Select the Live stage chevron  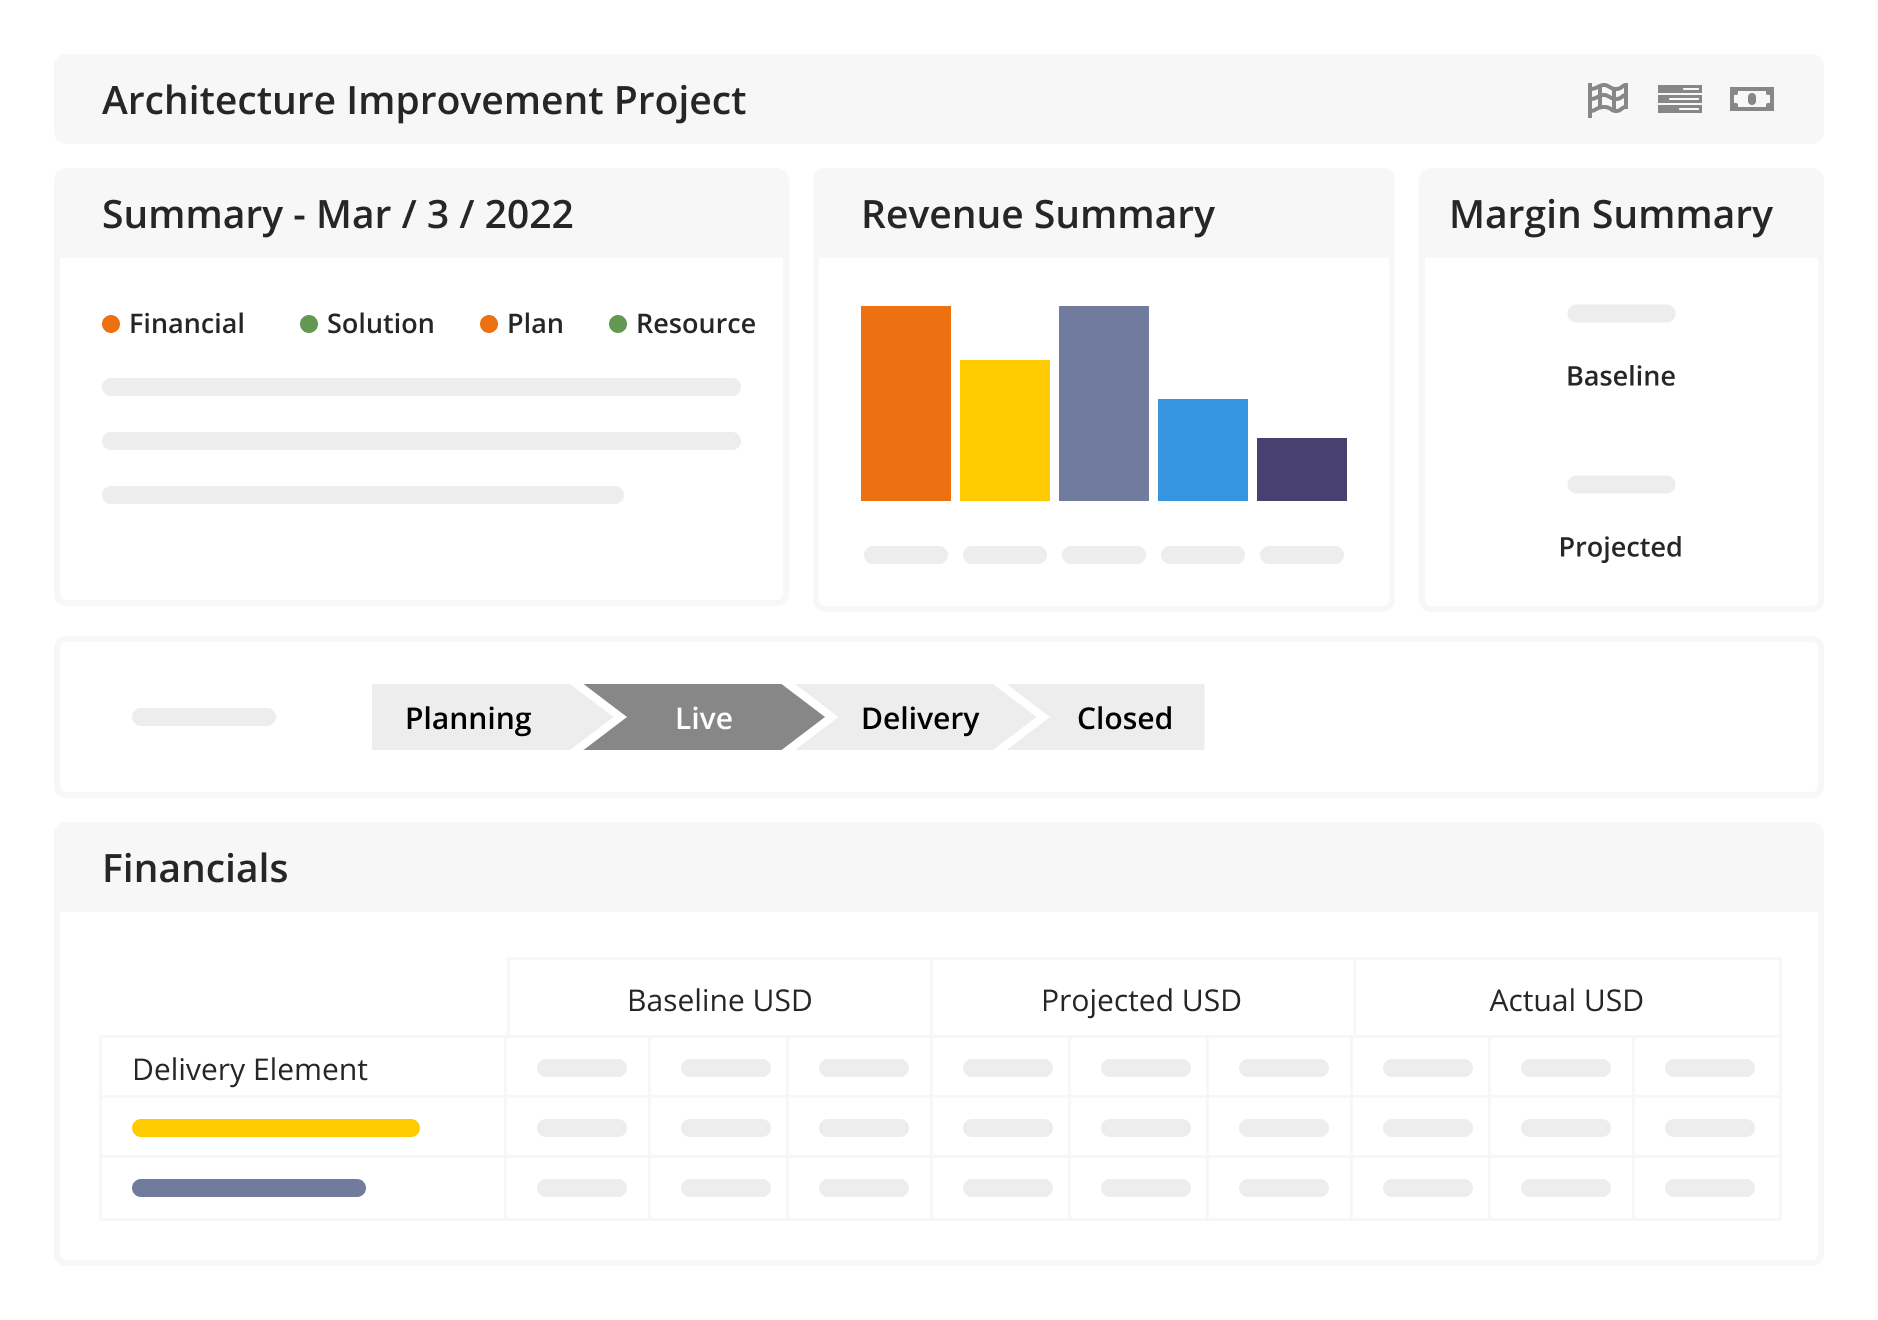tap(703, 717)
